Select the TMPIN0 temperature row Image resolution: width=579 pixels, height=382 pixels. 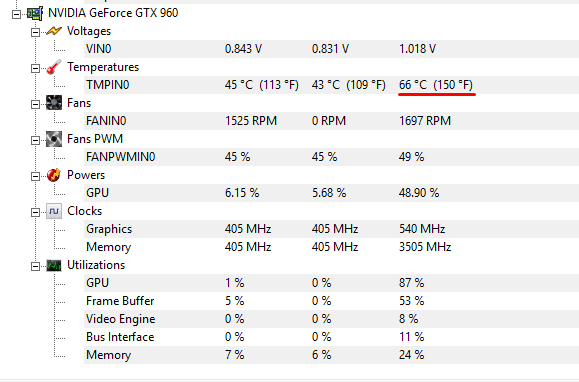(331, 85)
